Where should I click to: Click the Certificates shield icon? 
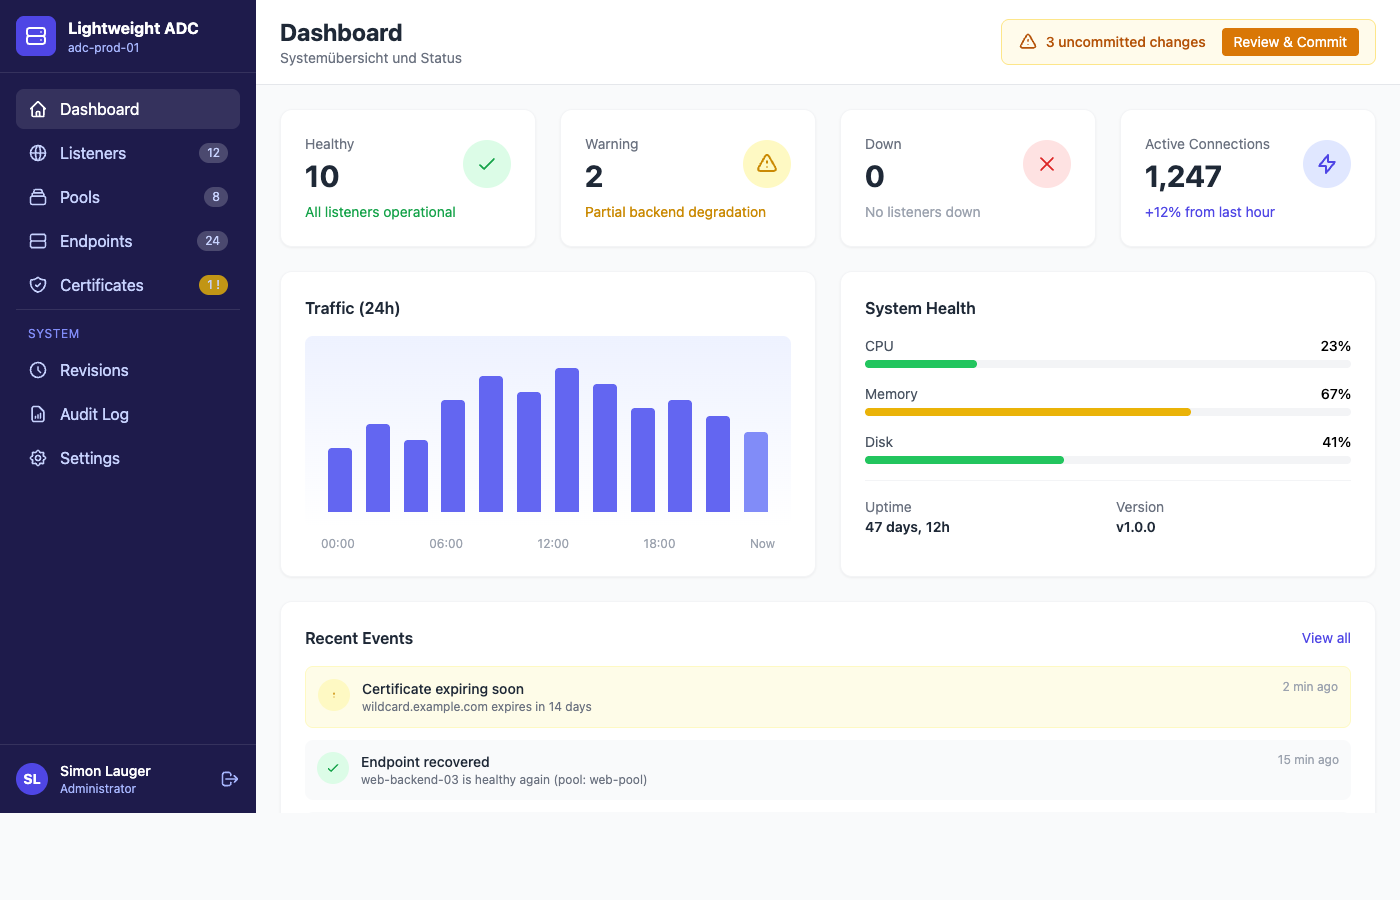pos(37,285)
